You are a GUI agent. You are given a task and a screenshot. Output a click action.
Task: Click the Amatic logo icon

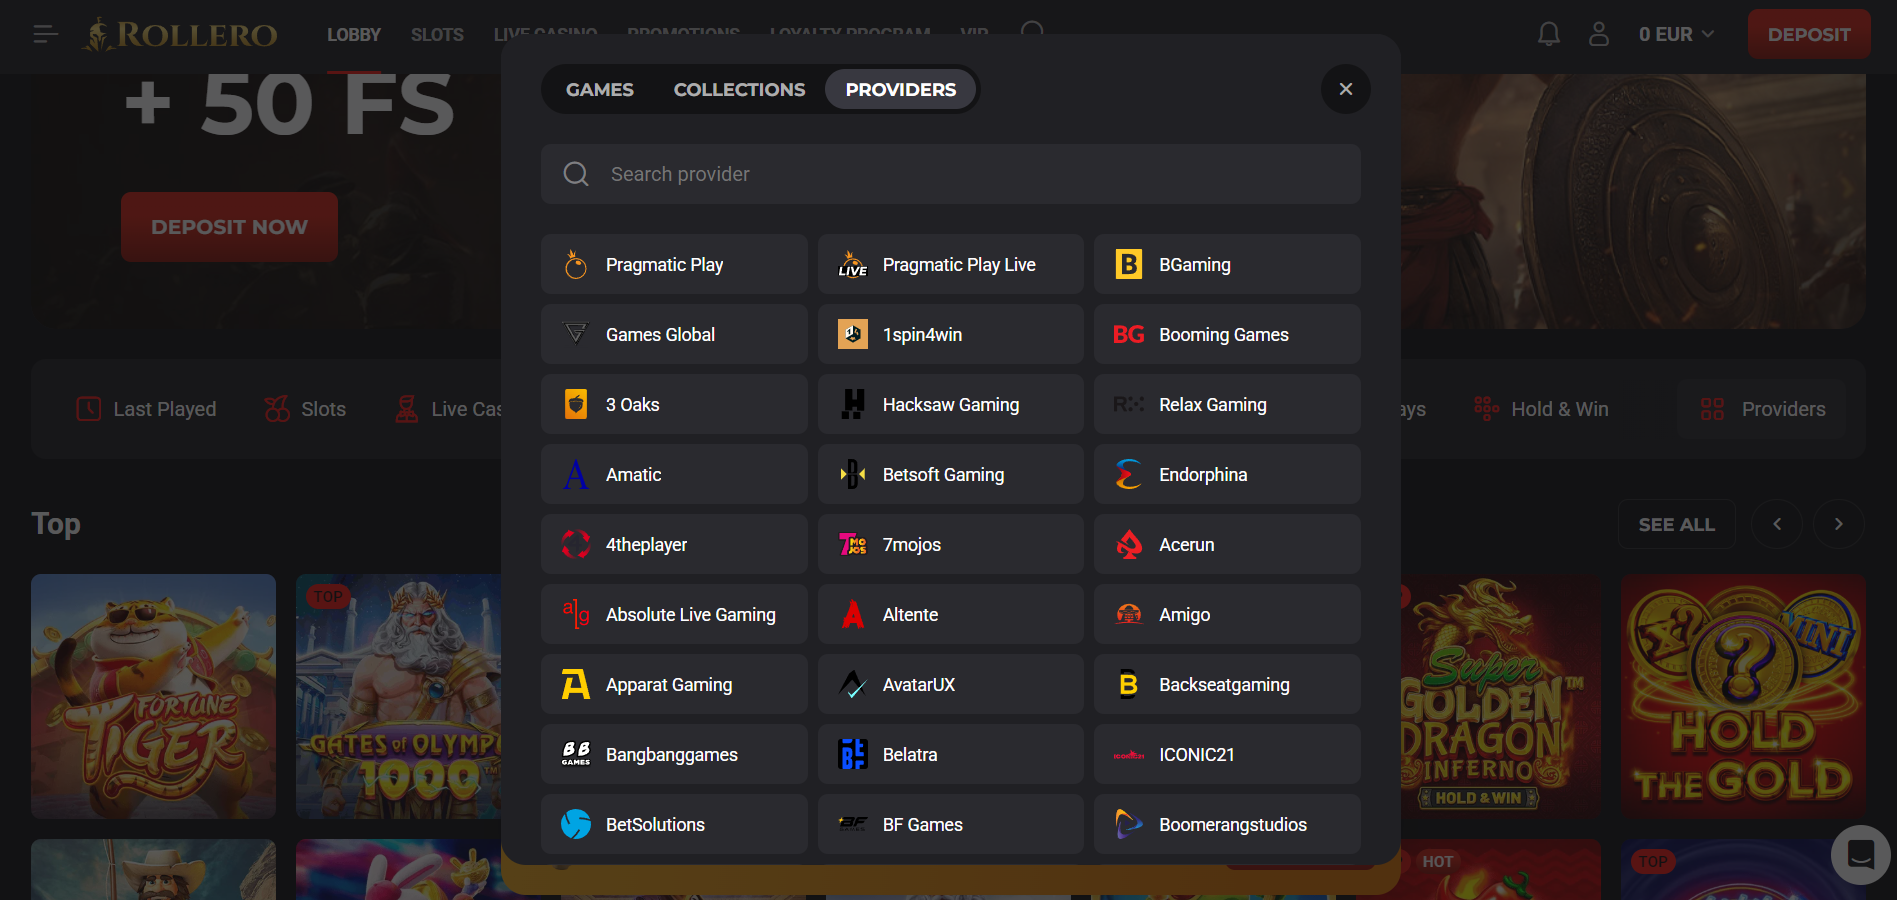576,474
